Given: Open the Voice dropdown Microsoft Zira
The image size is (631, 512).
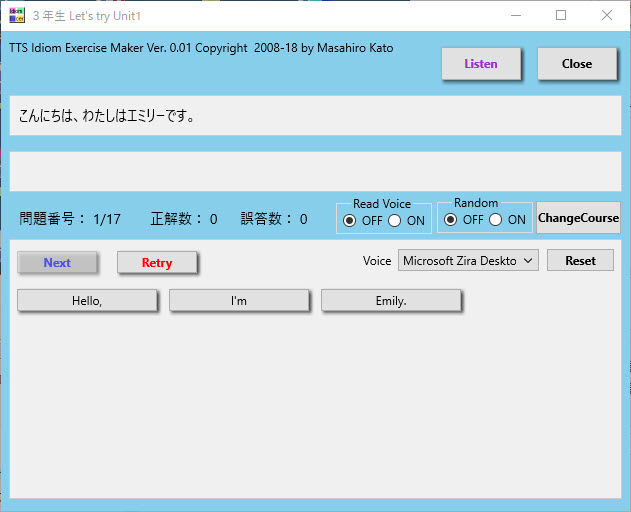Looking at the screenshot, I should pos(468,260).
